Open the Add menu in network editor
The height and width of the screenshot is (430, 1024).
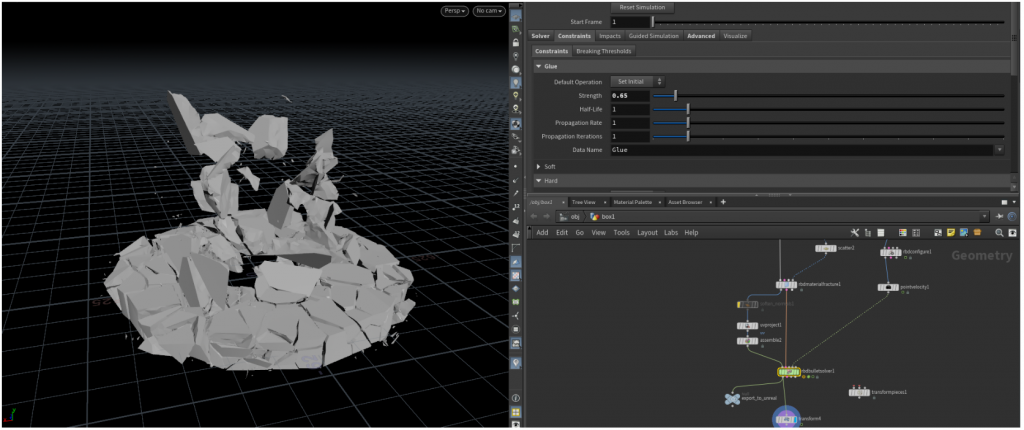coord(542,233)
